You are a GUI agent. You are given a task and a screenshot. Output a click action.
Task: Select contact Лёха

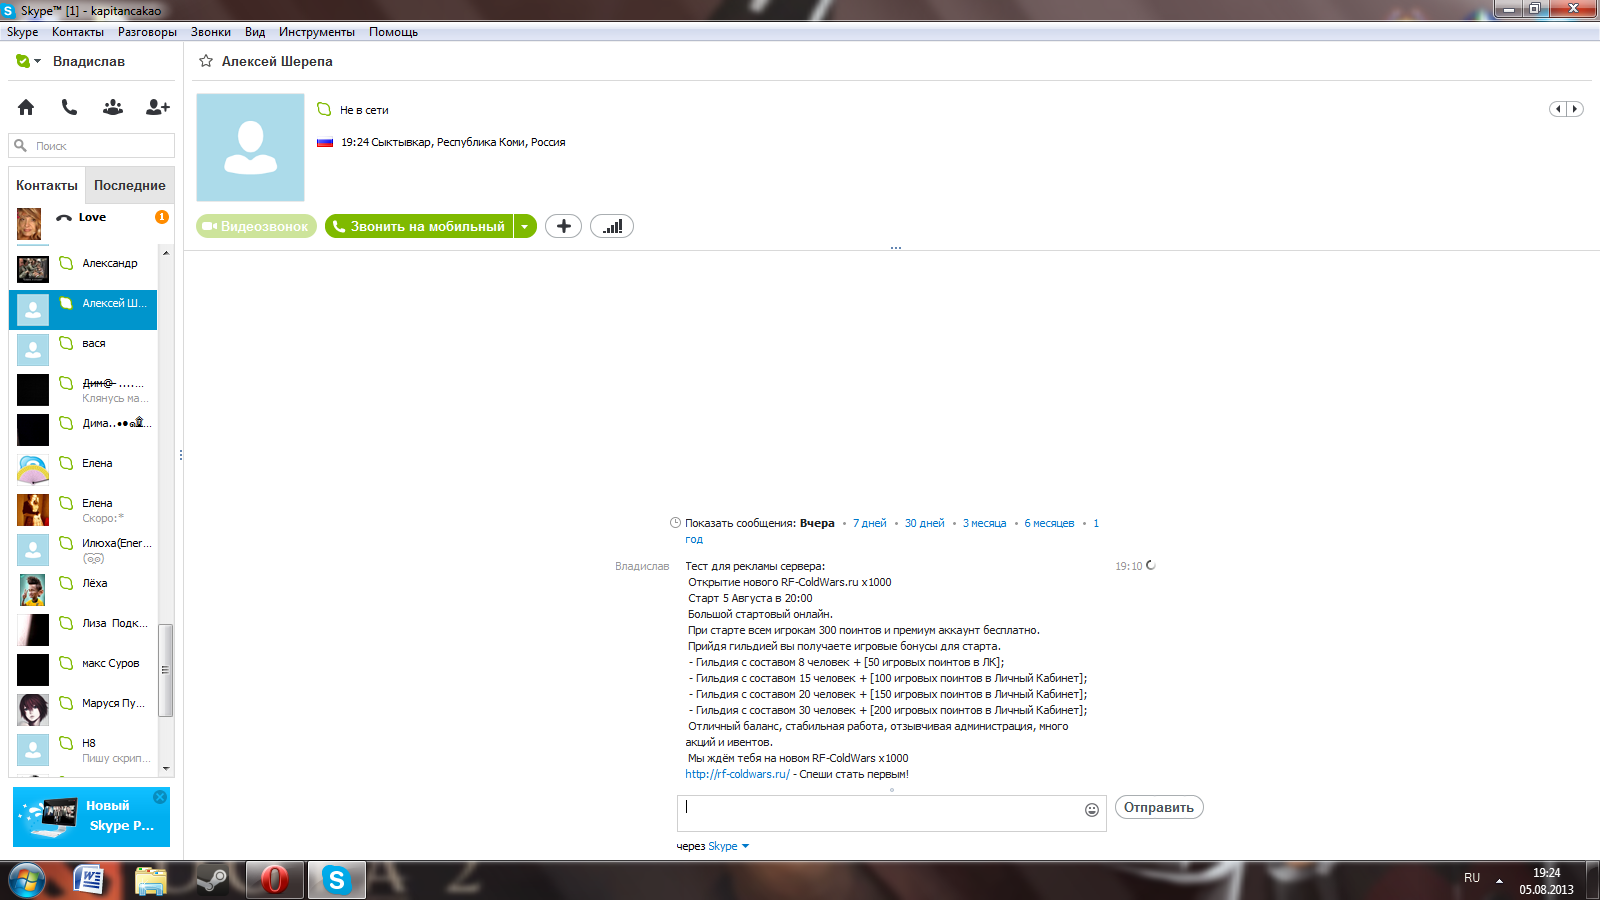pos(83,589)
